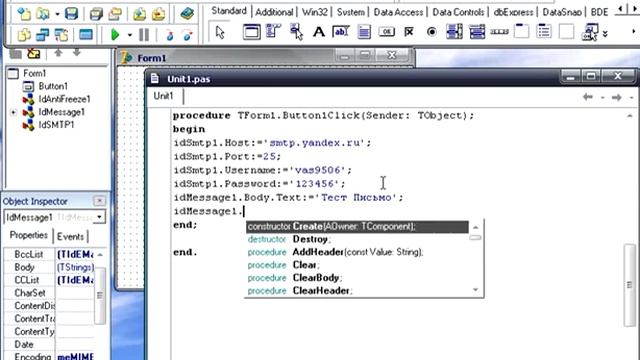Image resolution: width=640 pixels, height=360 pixels.
Task: Select the CheckBox palette component
Action: click(409, 31)
